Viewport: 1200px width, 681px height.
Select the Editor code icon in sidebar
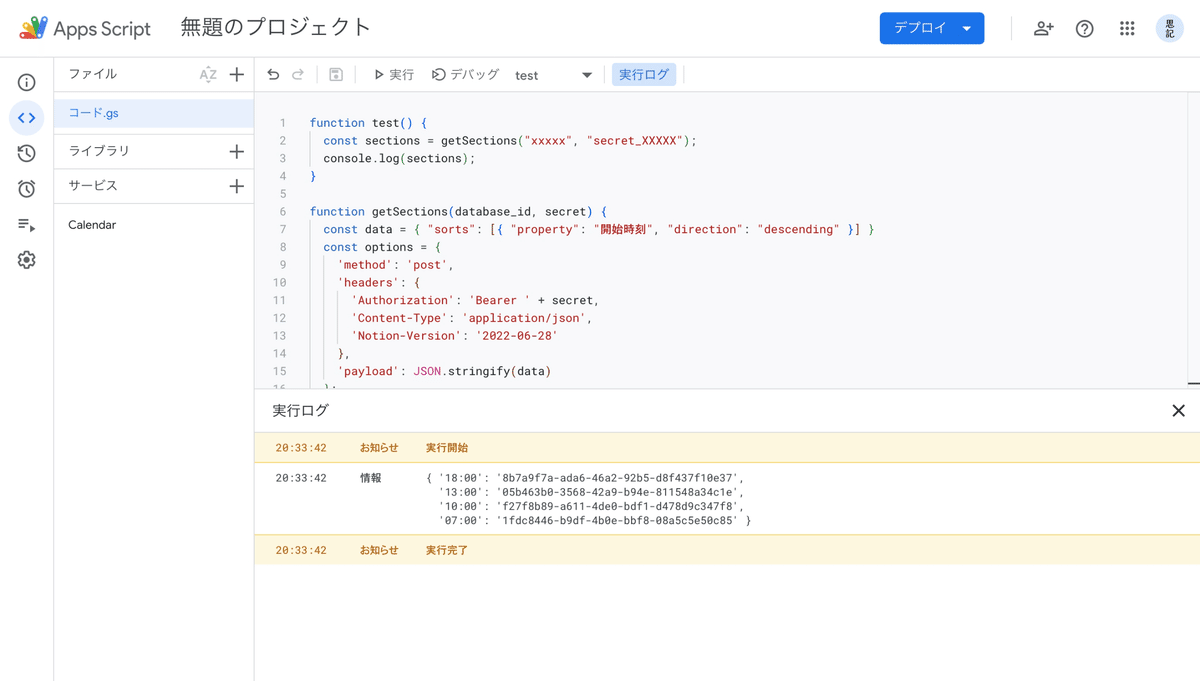pos(27,118)
